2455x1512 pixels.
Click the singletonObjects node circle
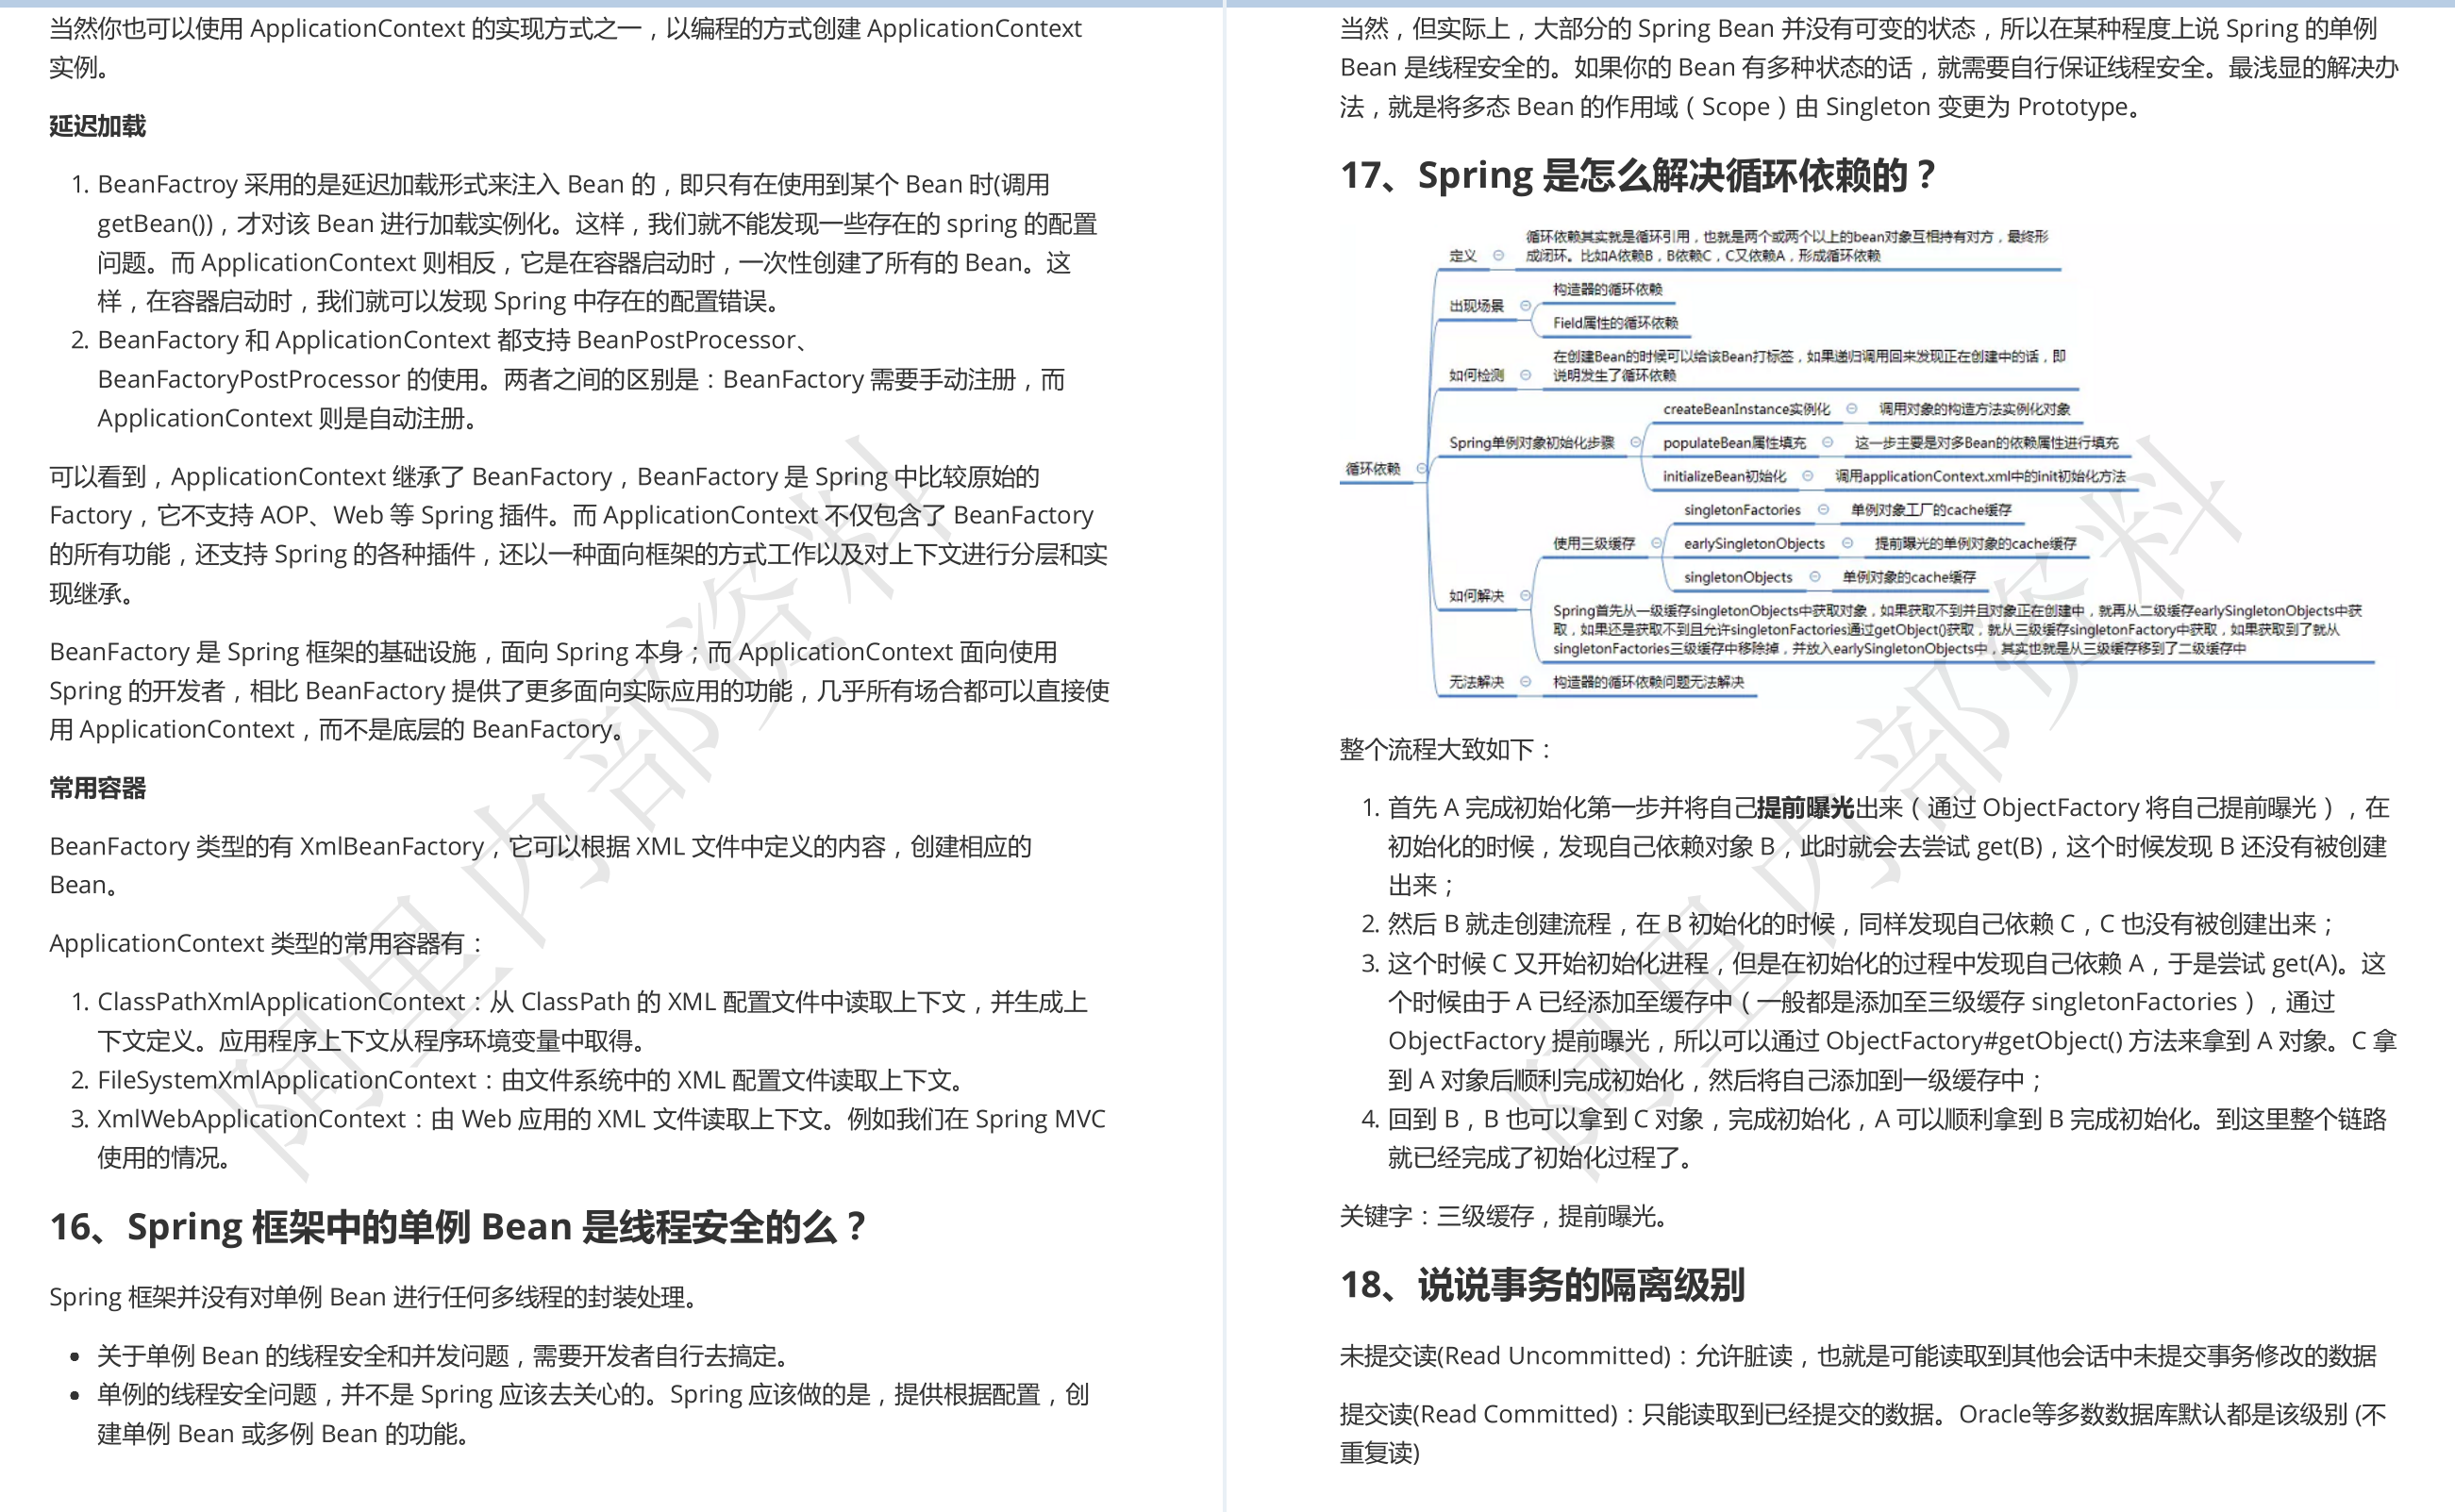1815,577
